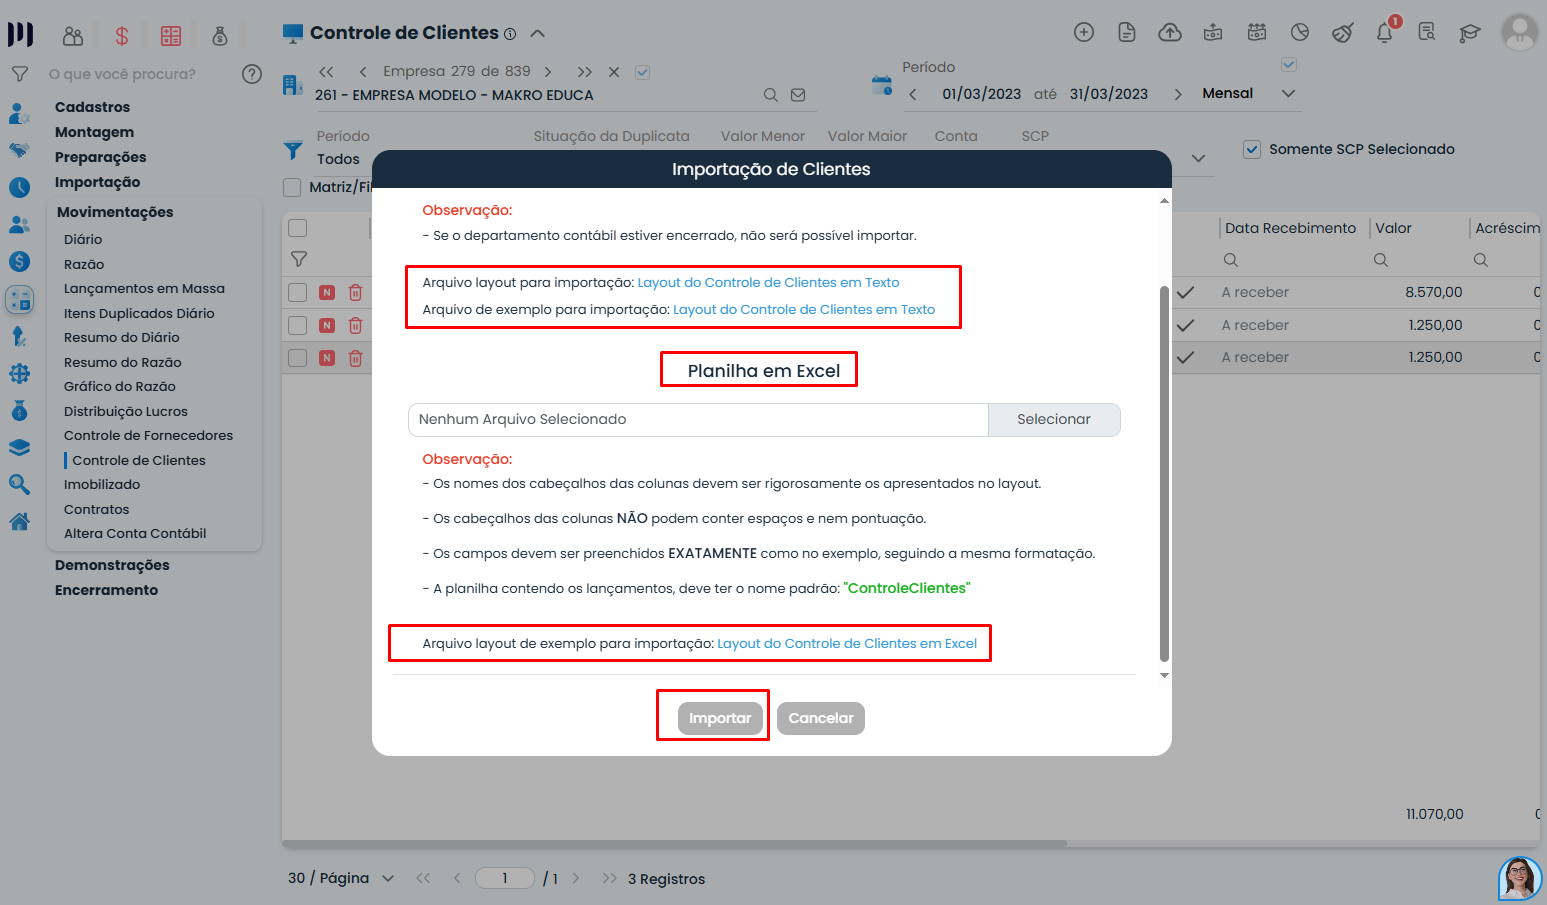
Task: Open the Mensal period dropdown
Action: tap(1249, 93)
